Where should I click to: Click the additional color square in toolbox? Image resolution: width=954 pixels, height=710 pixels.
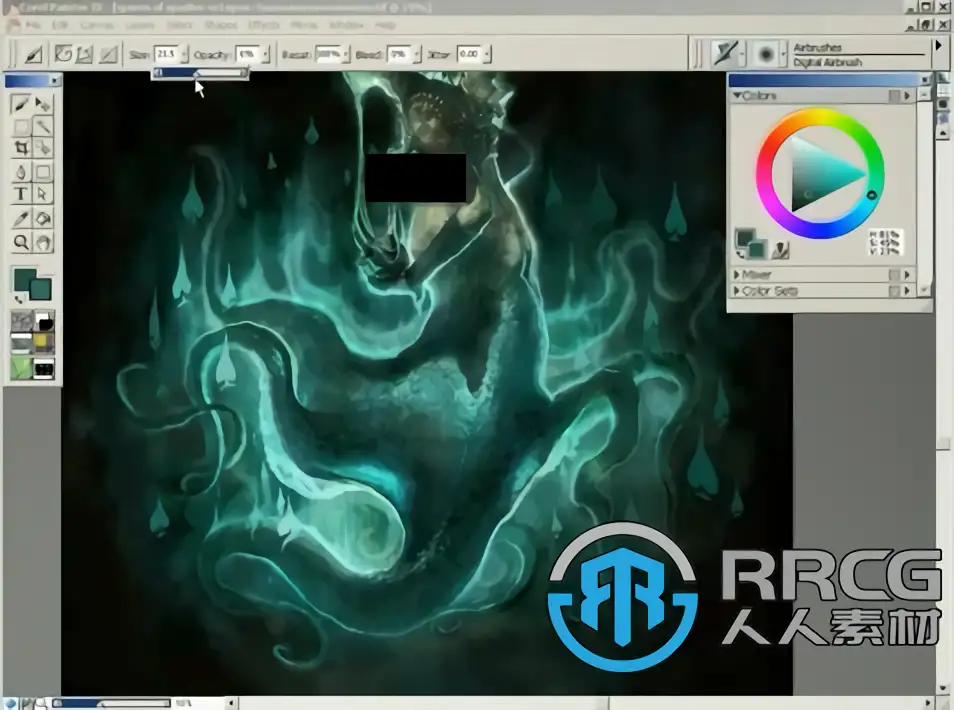pyautogui.click(x=41, y=290)
